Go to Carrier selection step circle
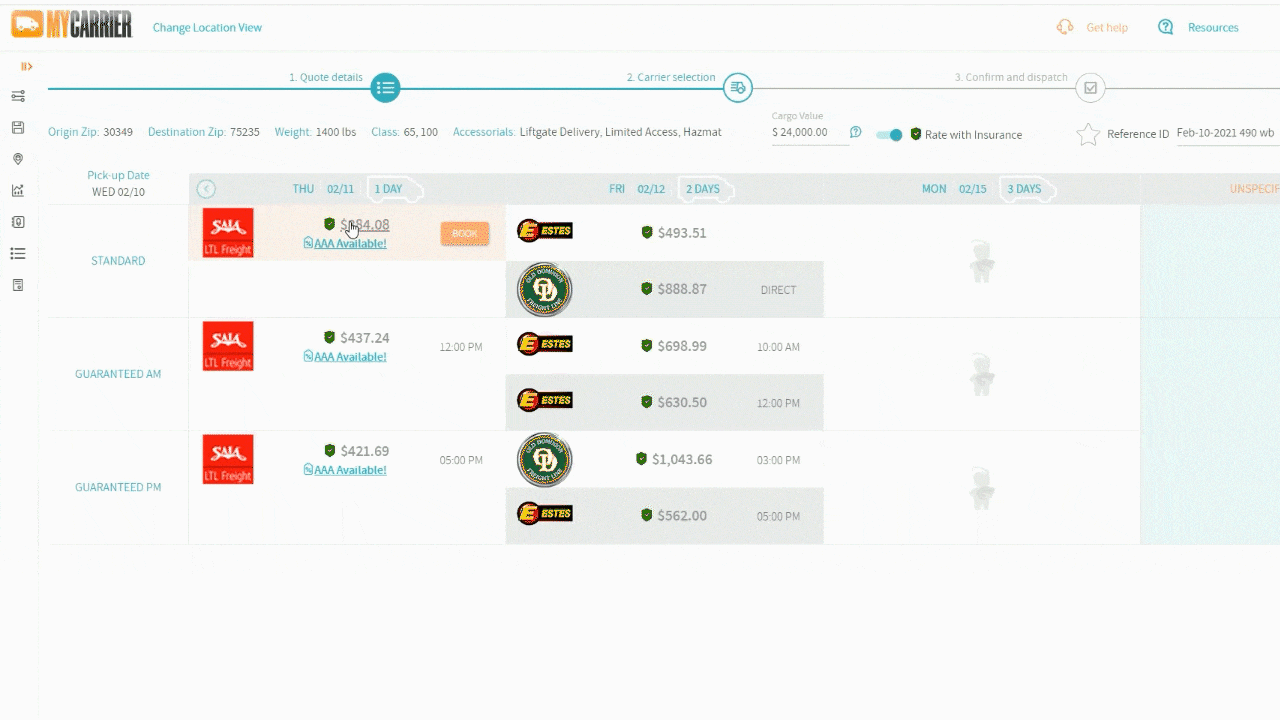1280x720 pixels. [x=738, y=88]
